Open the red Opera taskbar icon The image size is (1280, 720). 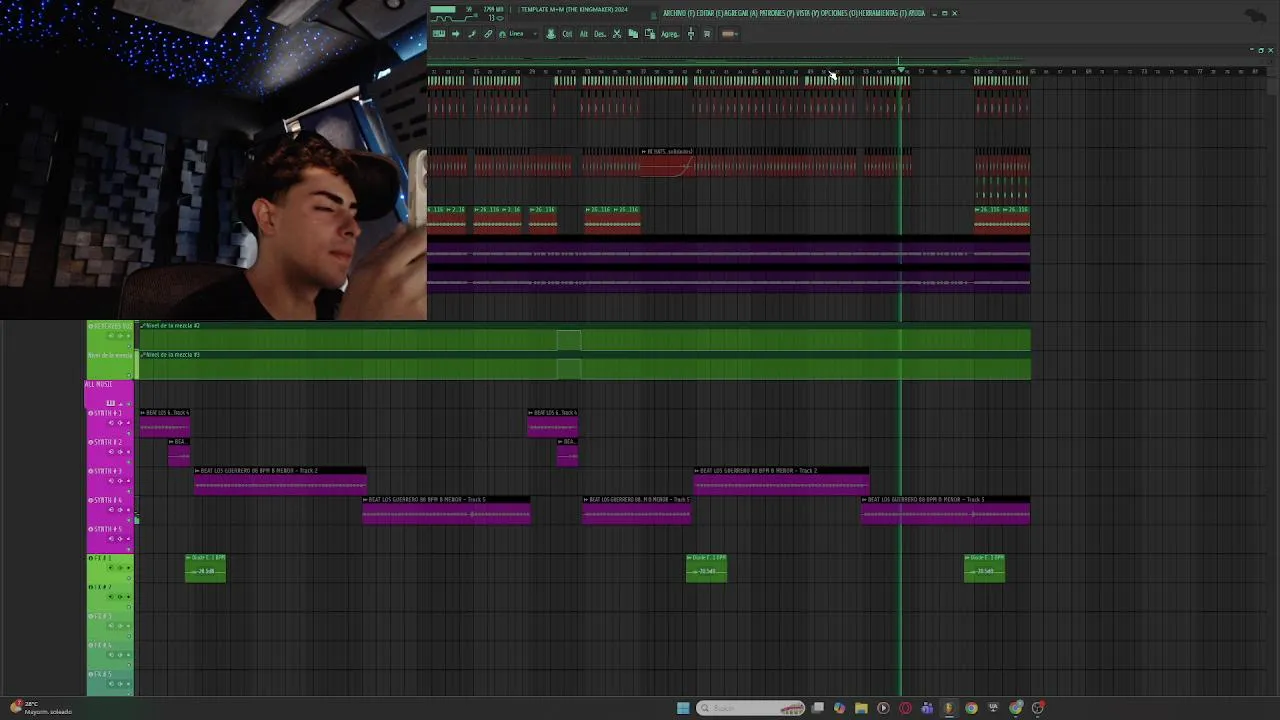(905, 708)
